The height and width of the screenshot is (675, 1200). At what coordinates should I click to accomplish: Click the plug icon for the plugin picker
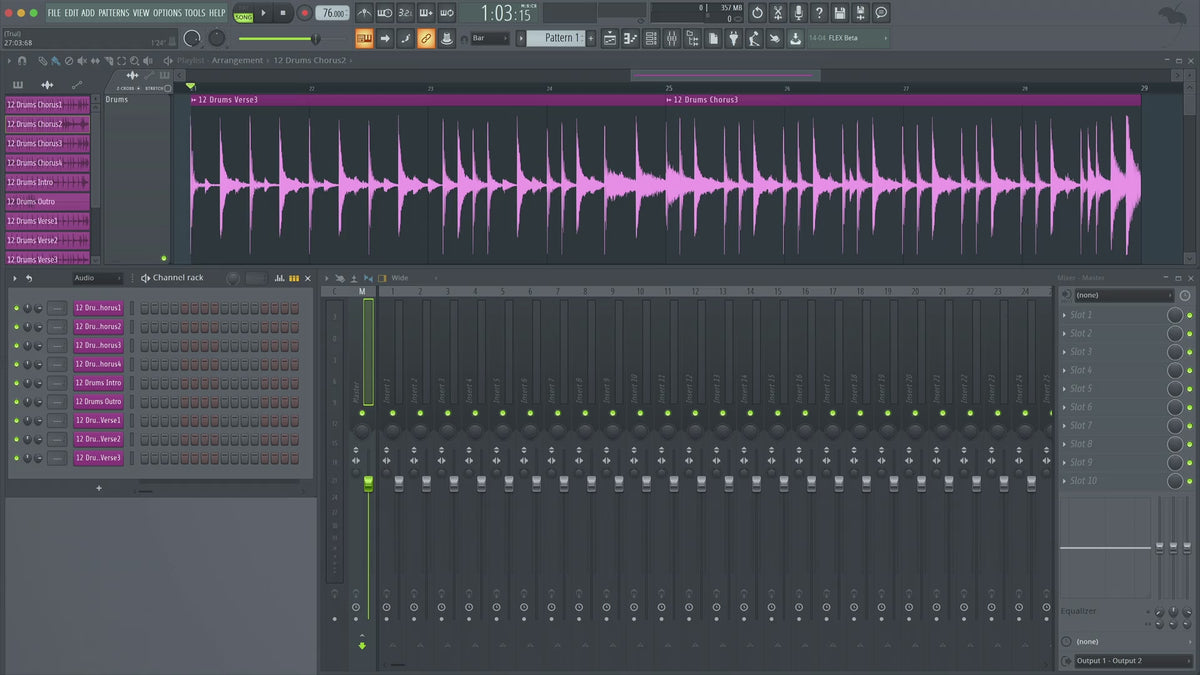click(733, 38)
